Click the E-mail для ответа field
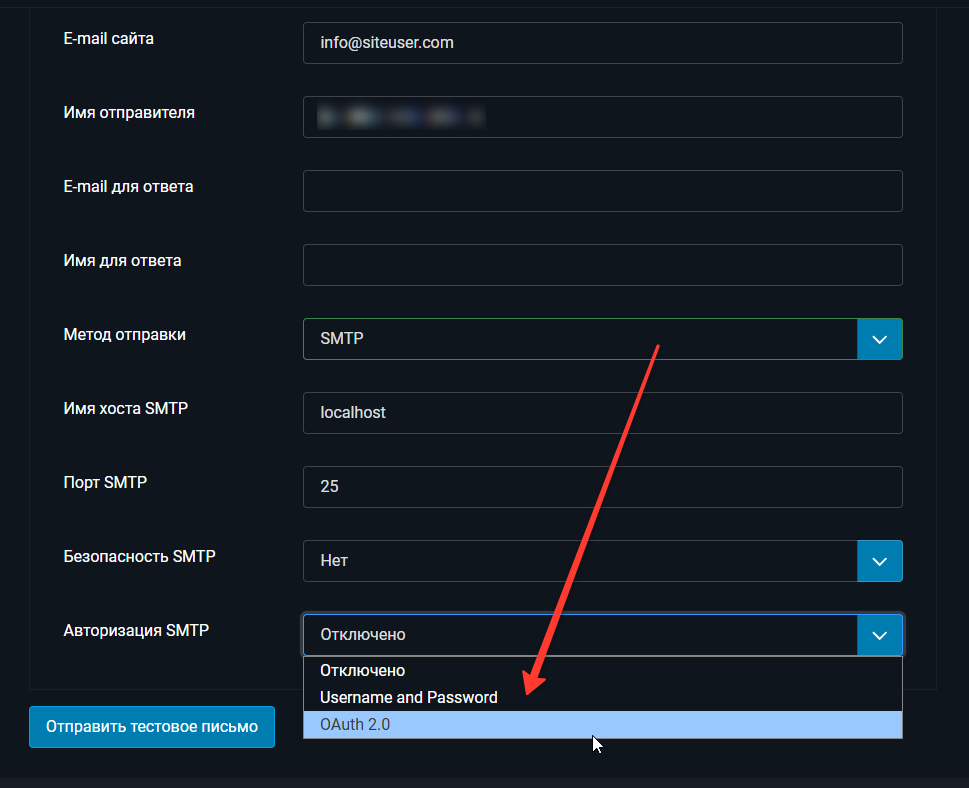Viewport: 969px width, 788px height. coord(603,191)
